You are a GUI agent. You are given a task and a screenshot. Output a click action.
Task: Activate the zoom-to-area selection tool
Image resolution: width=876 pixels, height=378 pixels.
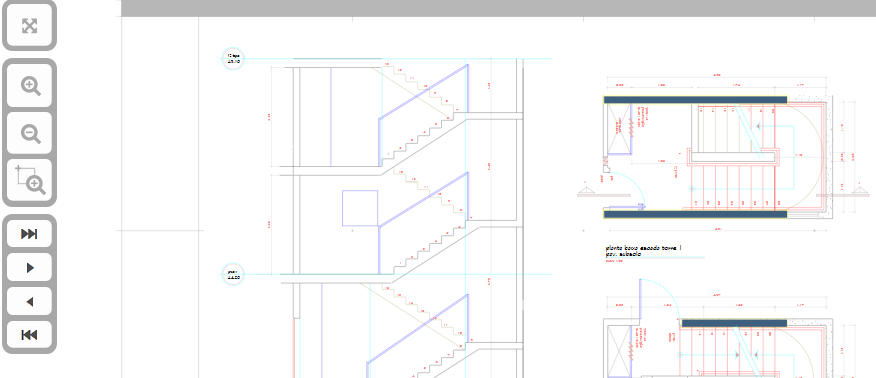29,181
